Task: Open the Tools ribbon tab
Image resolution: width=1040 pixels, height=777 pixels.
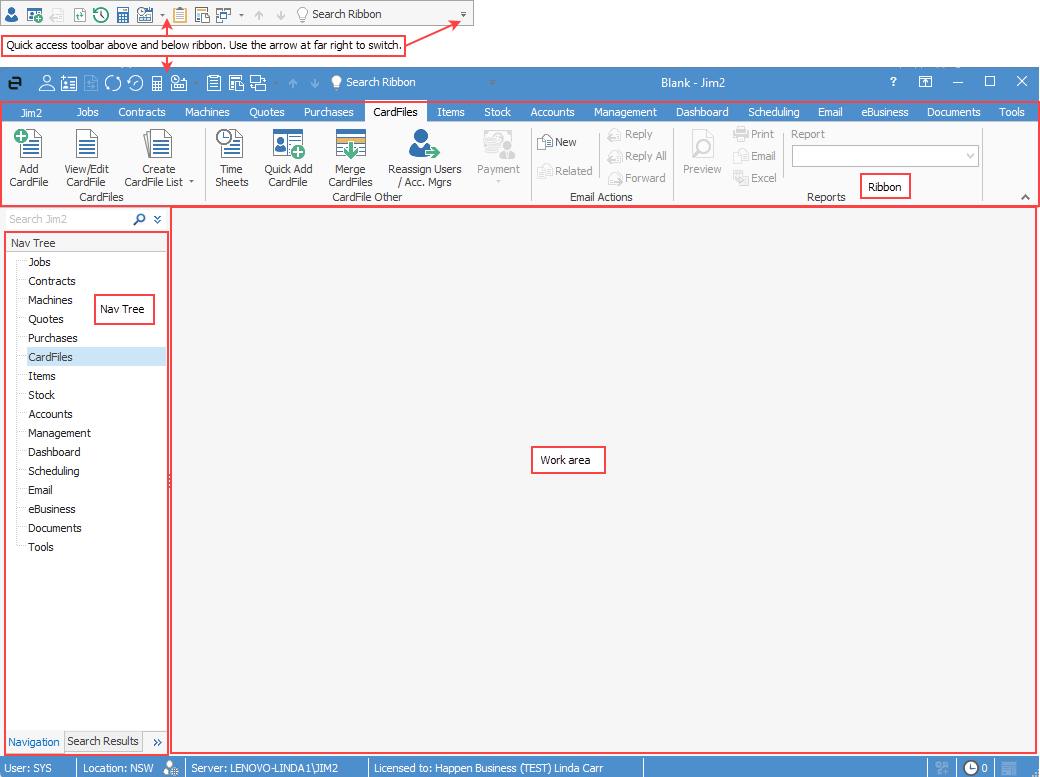Action: 1011,112
